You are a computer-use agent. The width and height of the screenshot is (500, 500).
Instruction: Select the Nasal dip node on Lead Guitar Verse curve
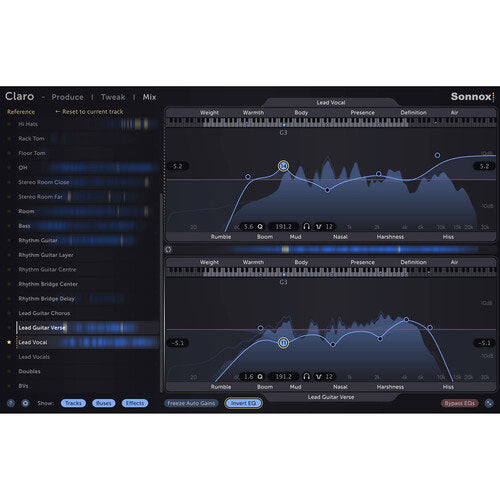click(x=333, y=344)
